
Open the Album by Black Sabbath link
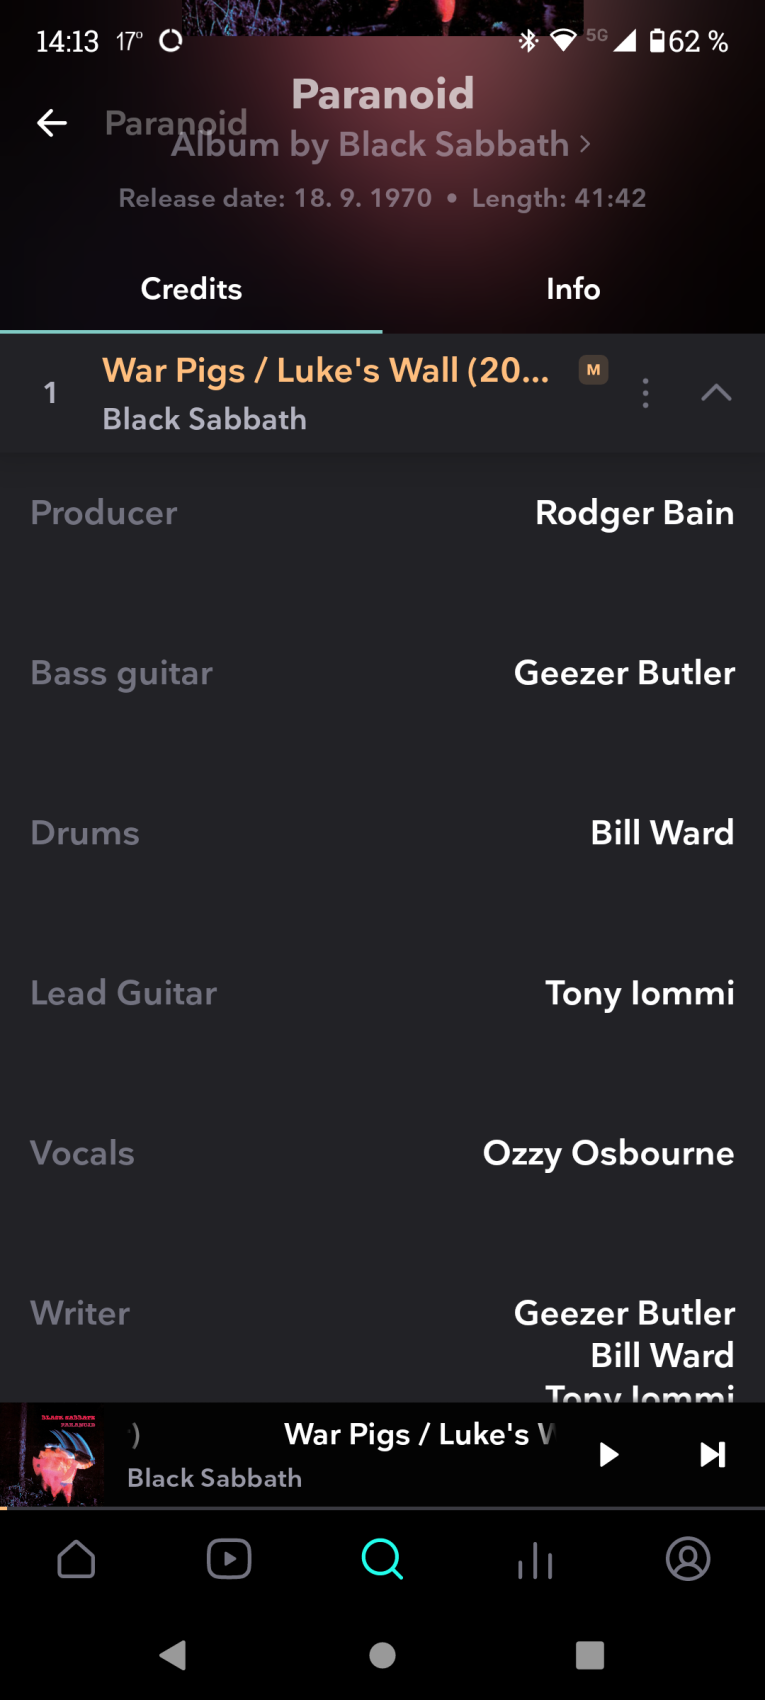[380, 145]
